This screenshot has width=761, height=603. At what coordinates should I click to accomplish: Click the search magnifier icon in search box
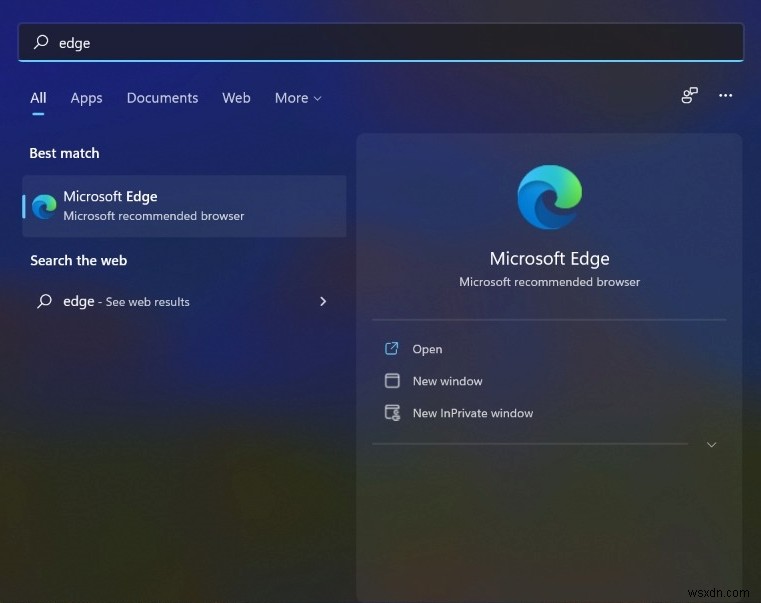tap(41, 42)
